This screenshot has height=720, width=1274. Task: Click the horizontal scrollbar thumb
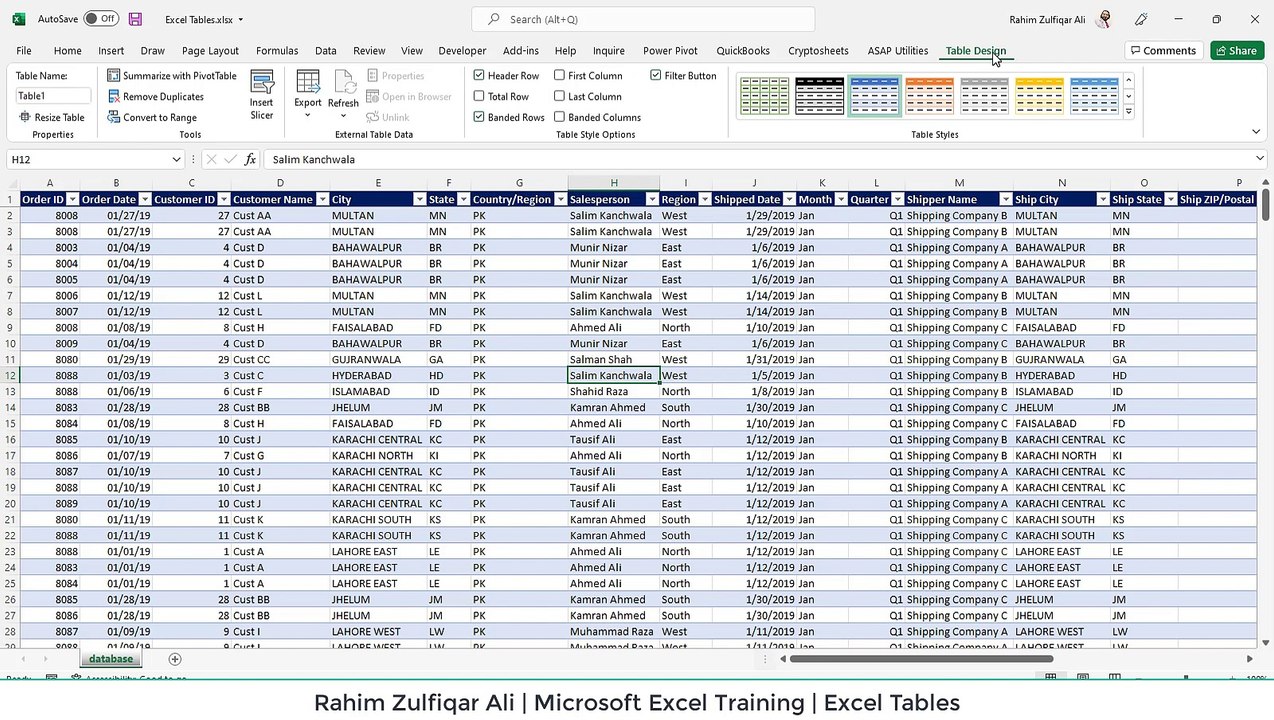[921, 659]
